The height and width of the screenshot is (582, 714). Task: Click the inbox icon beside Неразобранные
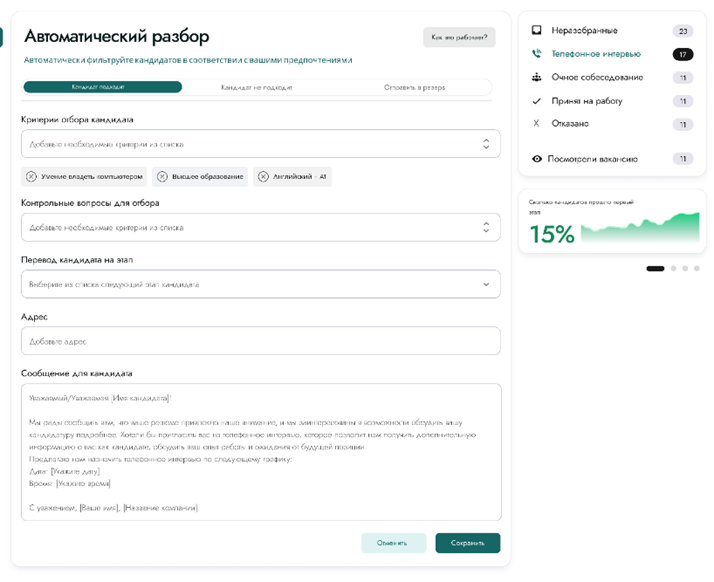(x=537, y=31)
